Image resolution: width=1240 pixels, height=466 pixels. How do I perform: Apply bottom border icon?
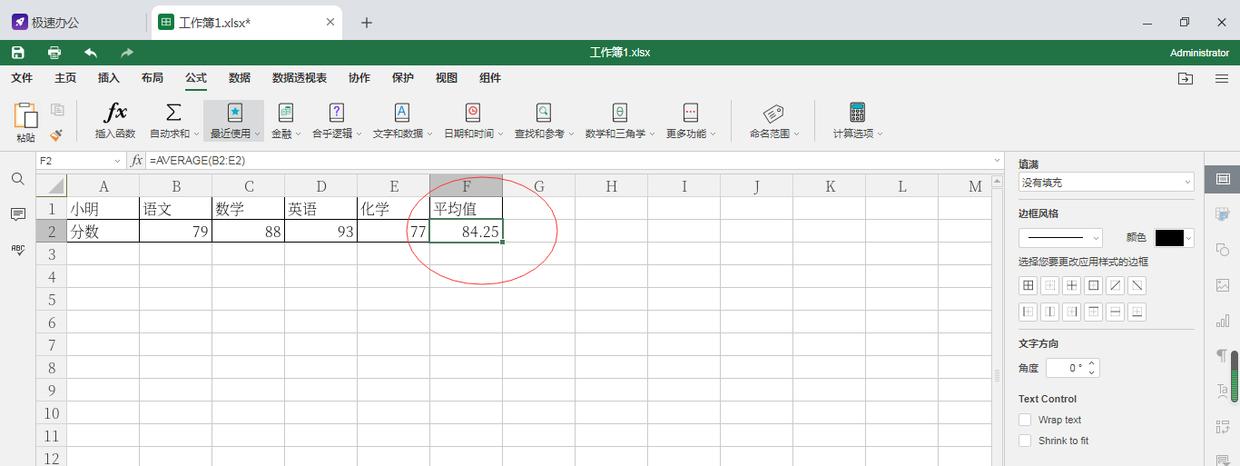click(1137, 312)
